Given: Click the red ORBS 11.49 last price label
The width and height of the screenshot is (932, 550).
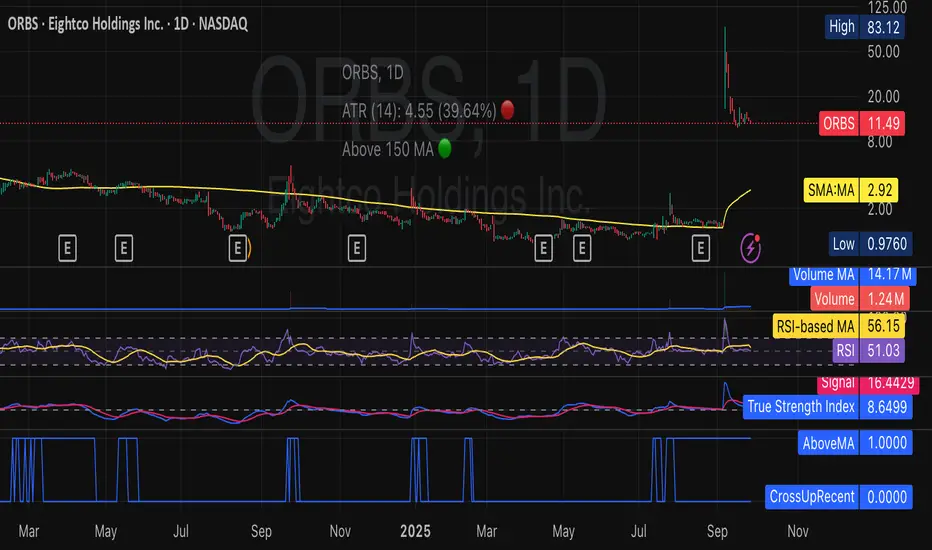Looking at the screenshot, I should point(862,124).
